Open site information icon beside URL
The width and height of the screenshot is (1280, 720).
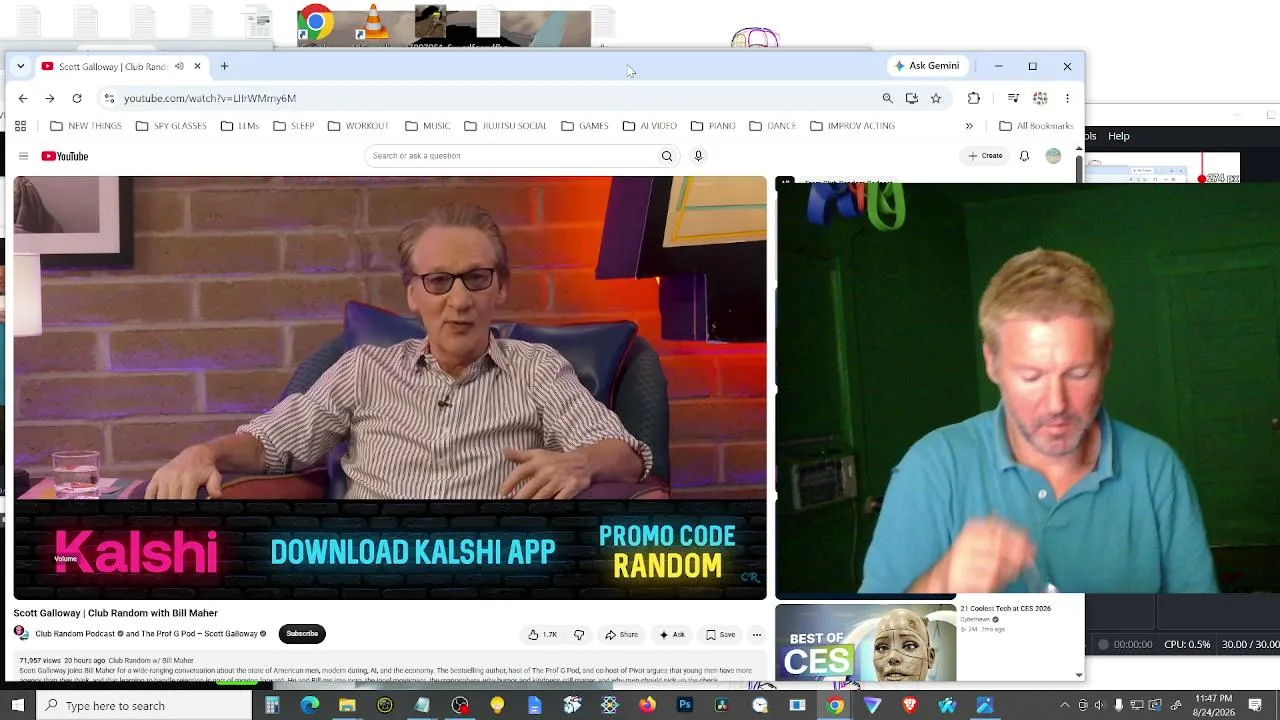109,98
